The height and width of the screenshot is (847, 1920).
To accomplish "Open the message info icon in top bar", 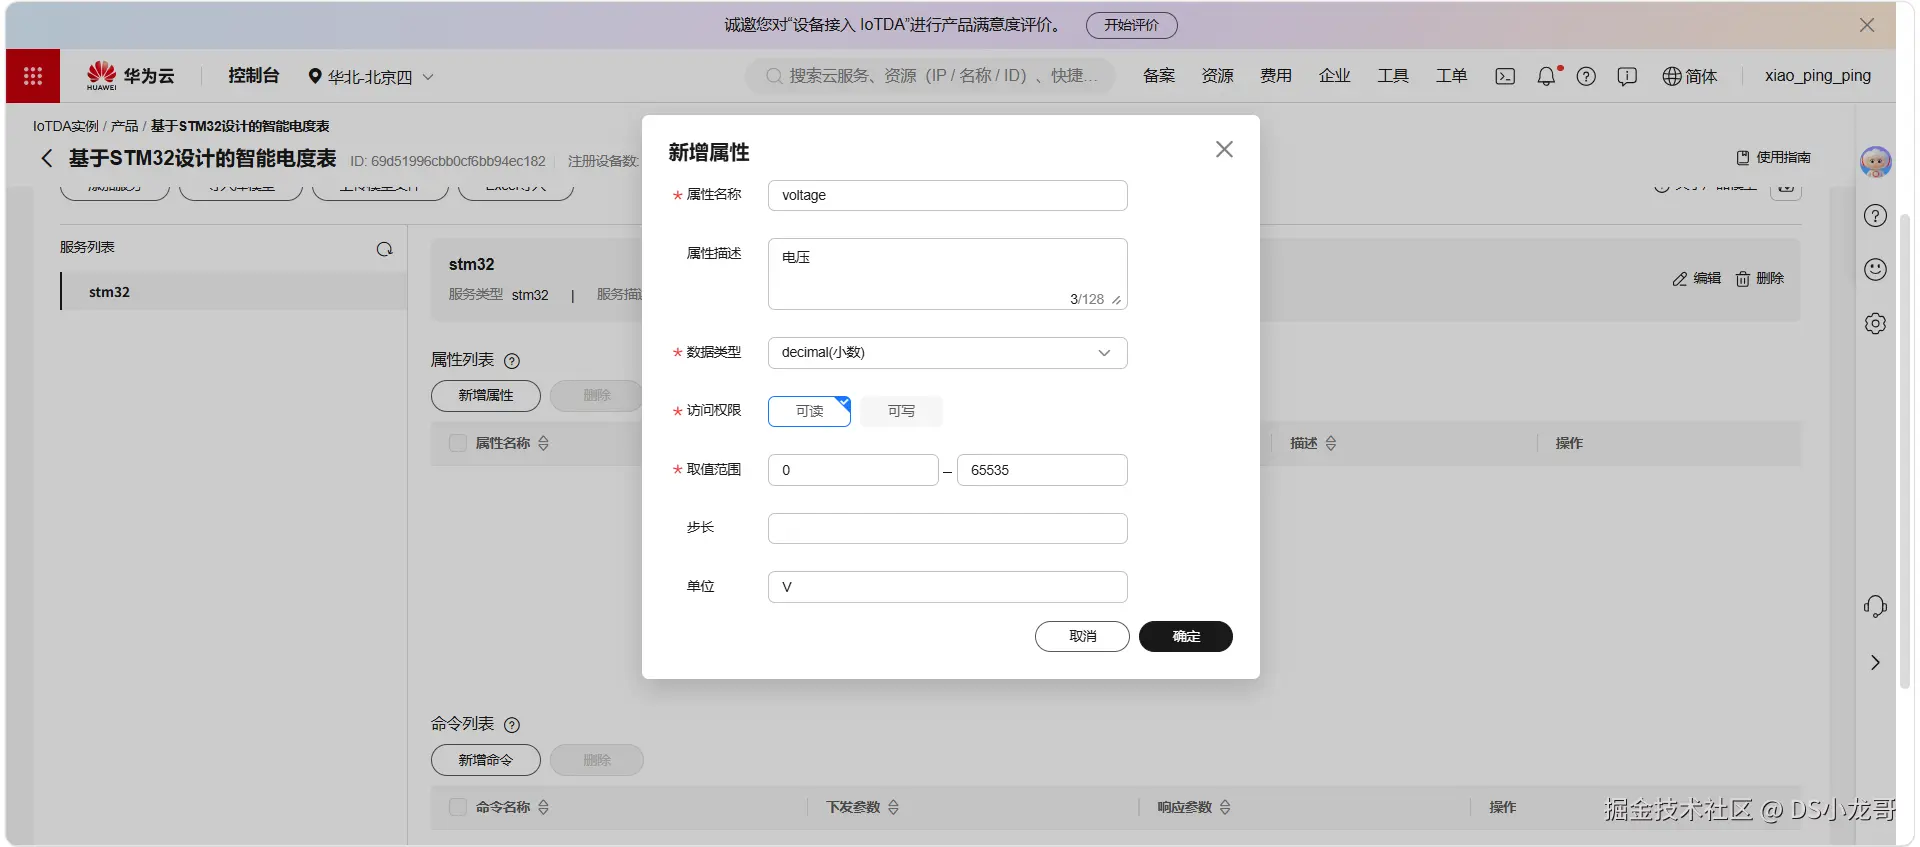I will pos(1627,76).
